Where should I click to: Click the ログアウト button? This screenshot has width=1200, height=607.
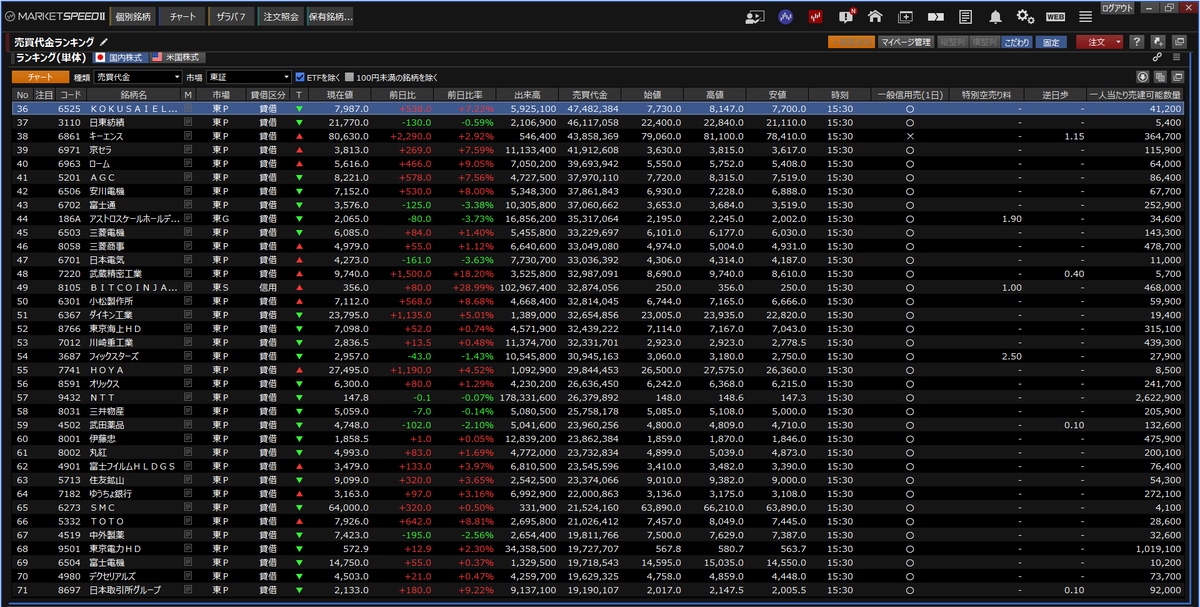tap(1117, 7)
